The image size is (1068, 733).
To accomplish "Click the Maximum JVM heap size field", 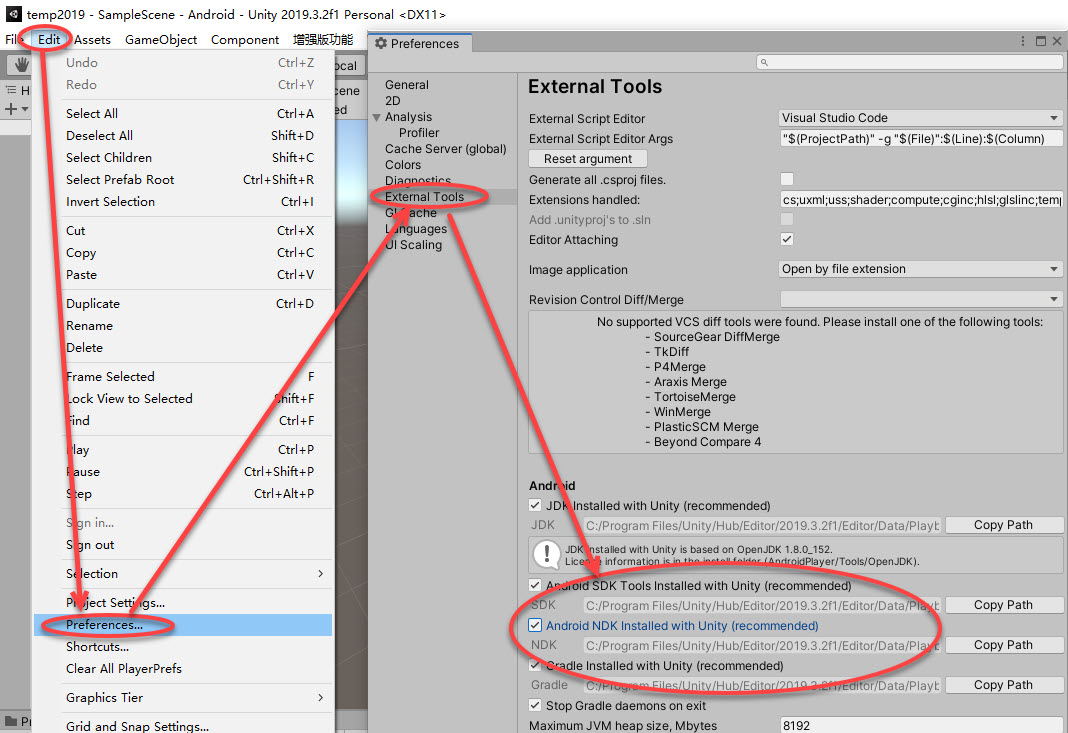I will point(921,726).
